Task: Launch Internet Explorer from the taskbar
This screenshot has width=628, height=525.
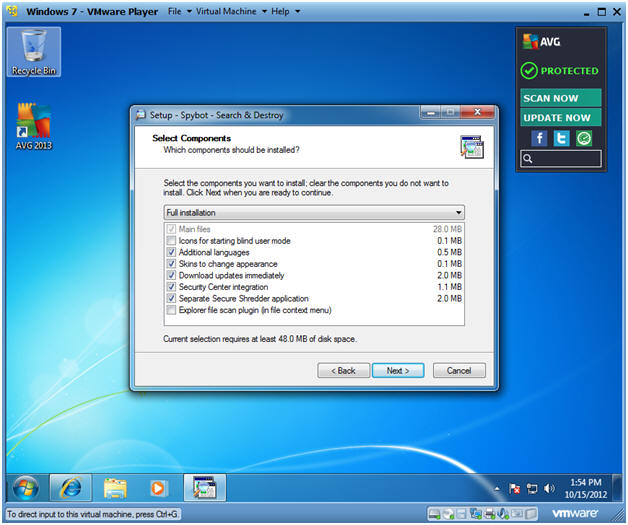Action: [71, 488]
